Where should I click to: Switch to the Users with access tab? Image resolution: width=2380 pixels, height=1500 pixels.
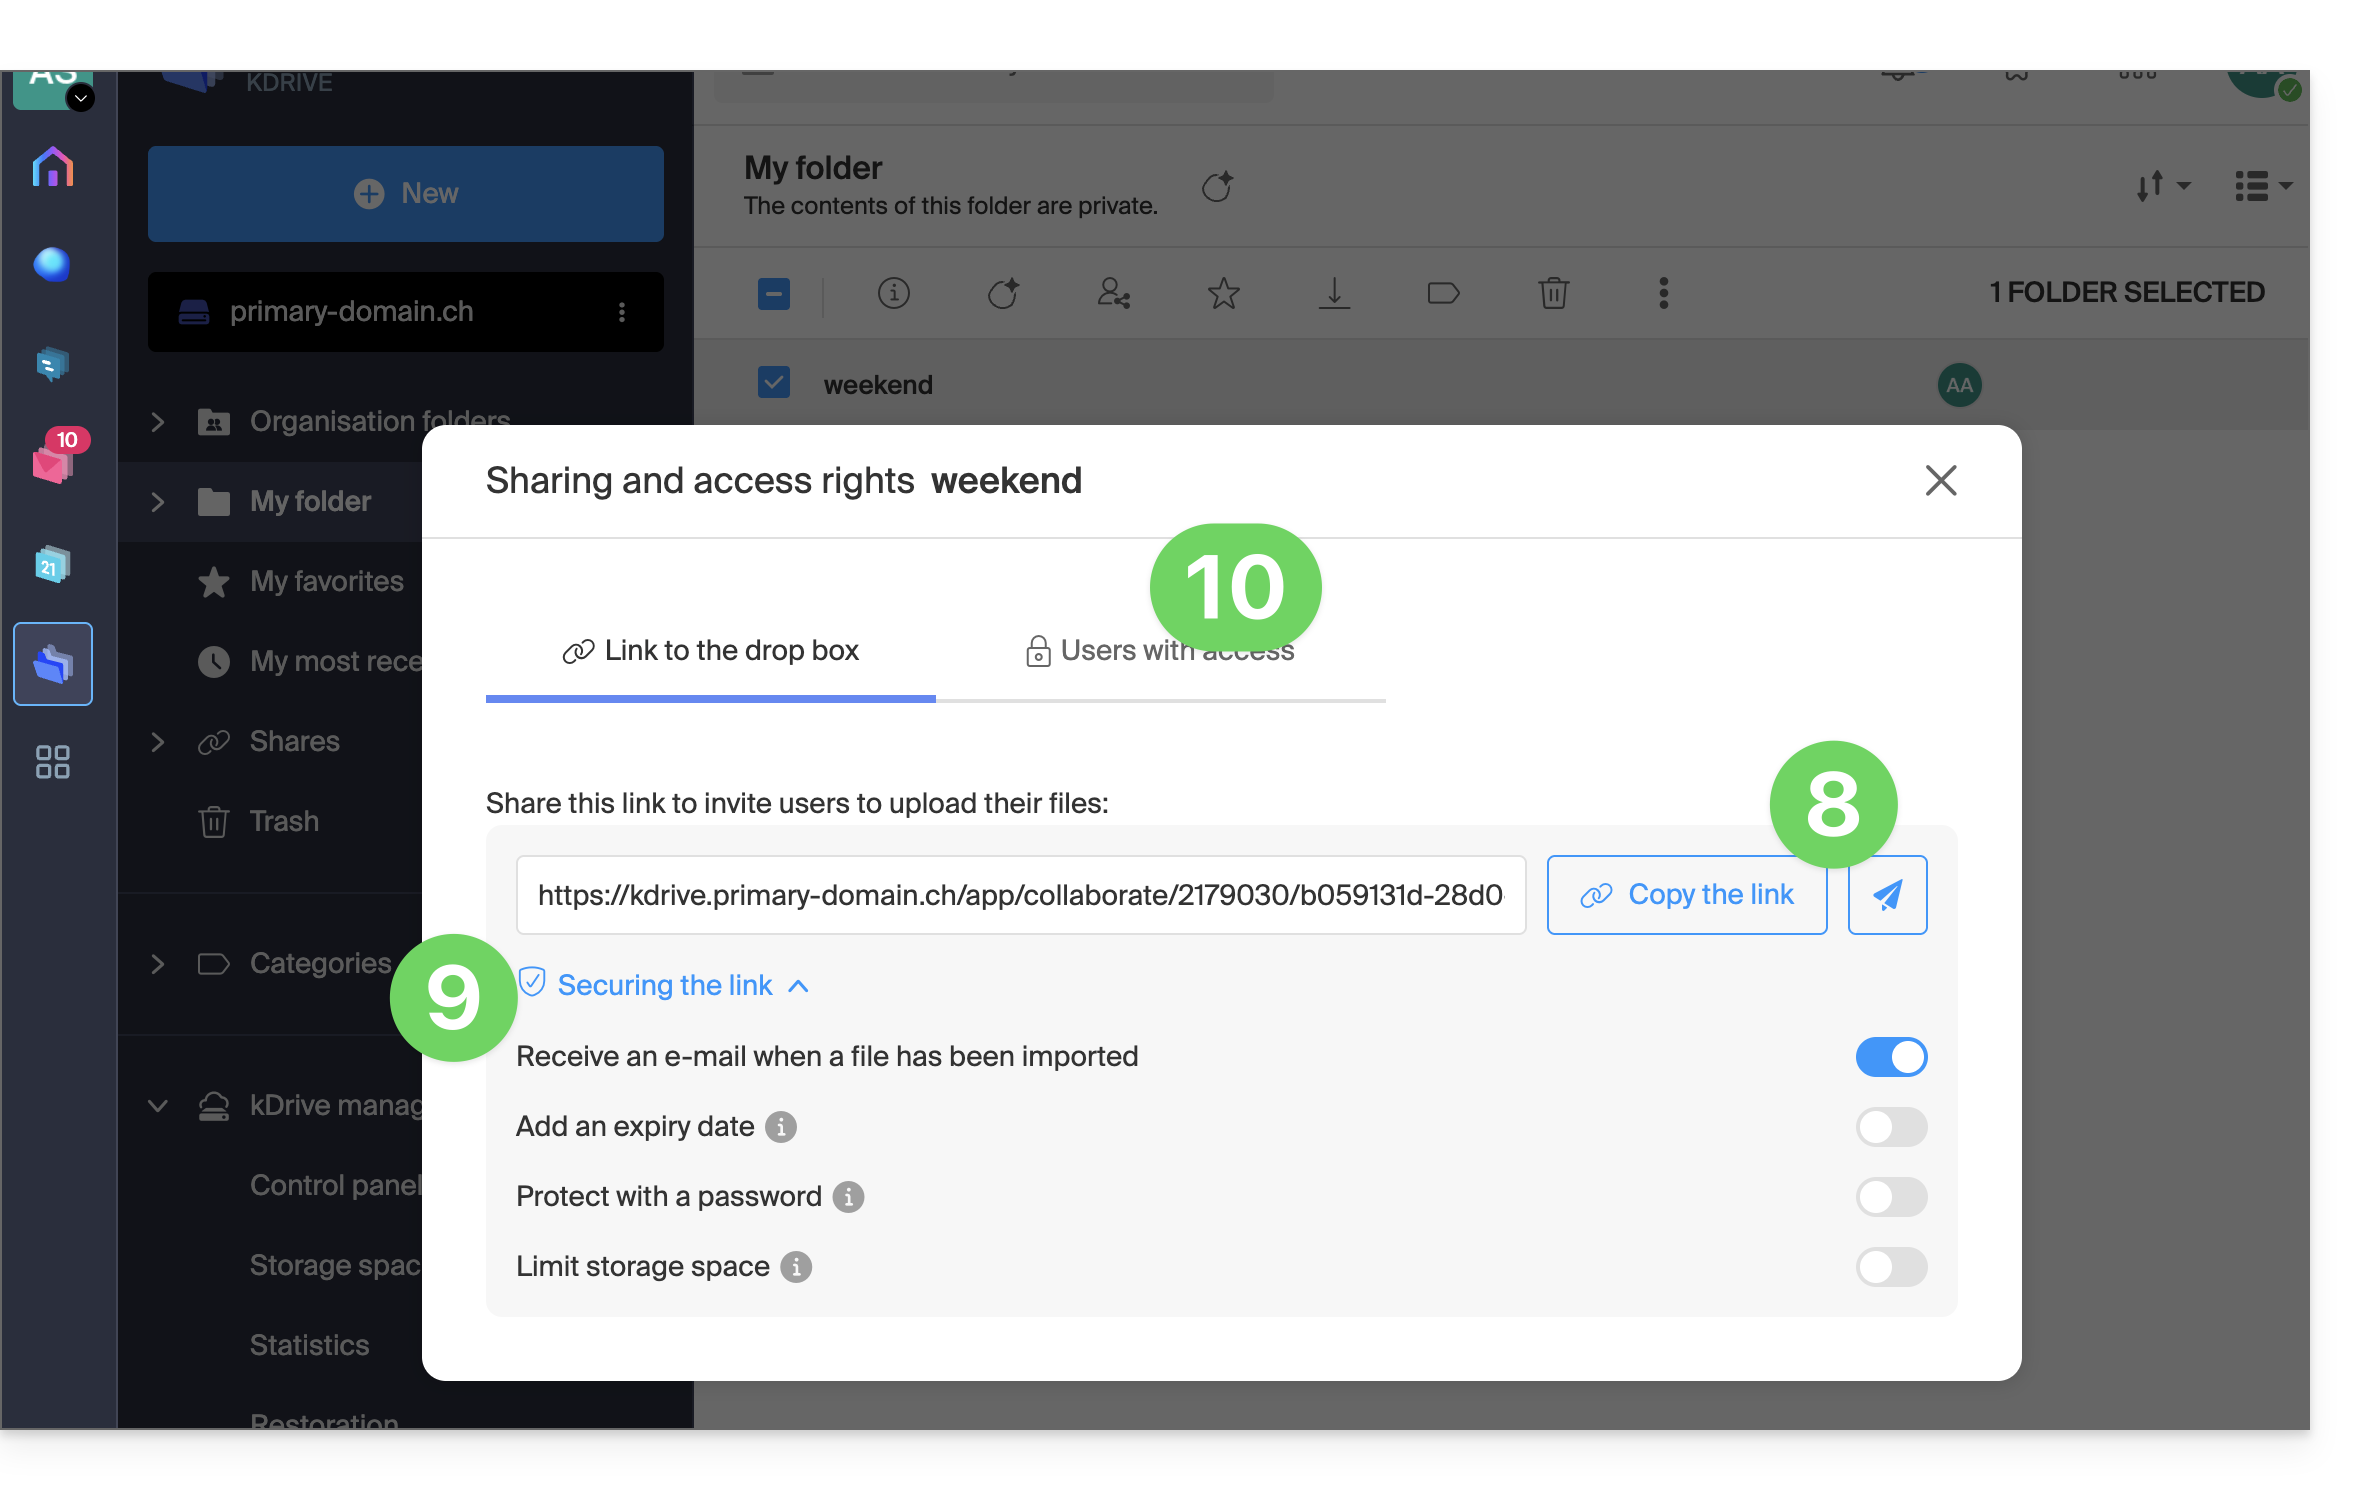pyautogui.click(x=1160, y=651)
